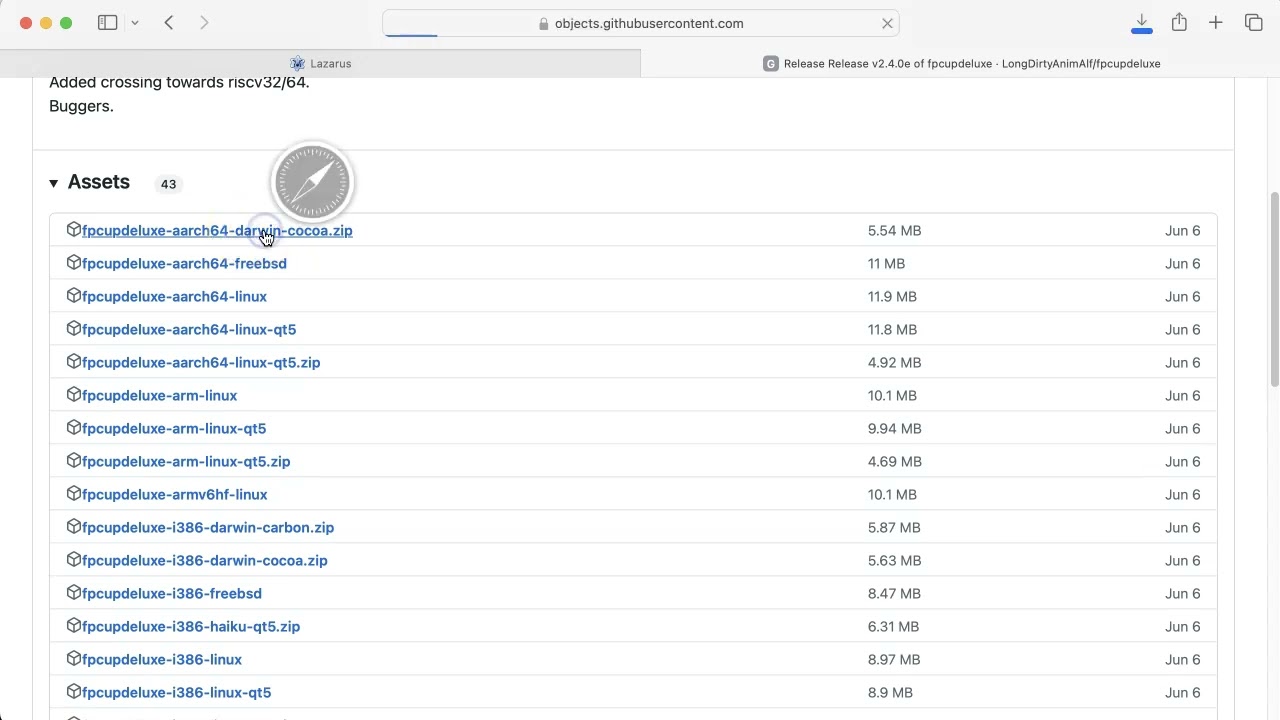1280x720 pixels.
Task: Click package icon beside i386-haiku-qt5.zip
Action: click(73, 626)
